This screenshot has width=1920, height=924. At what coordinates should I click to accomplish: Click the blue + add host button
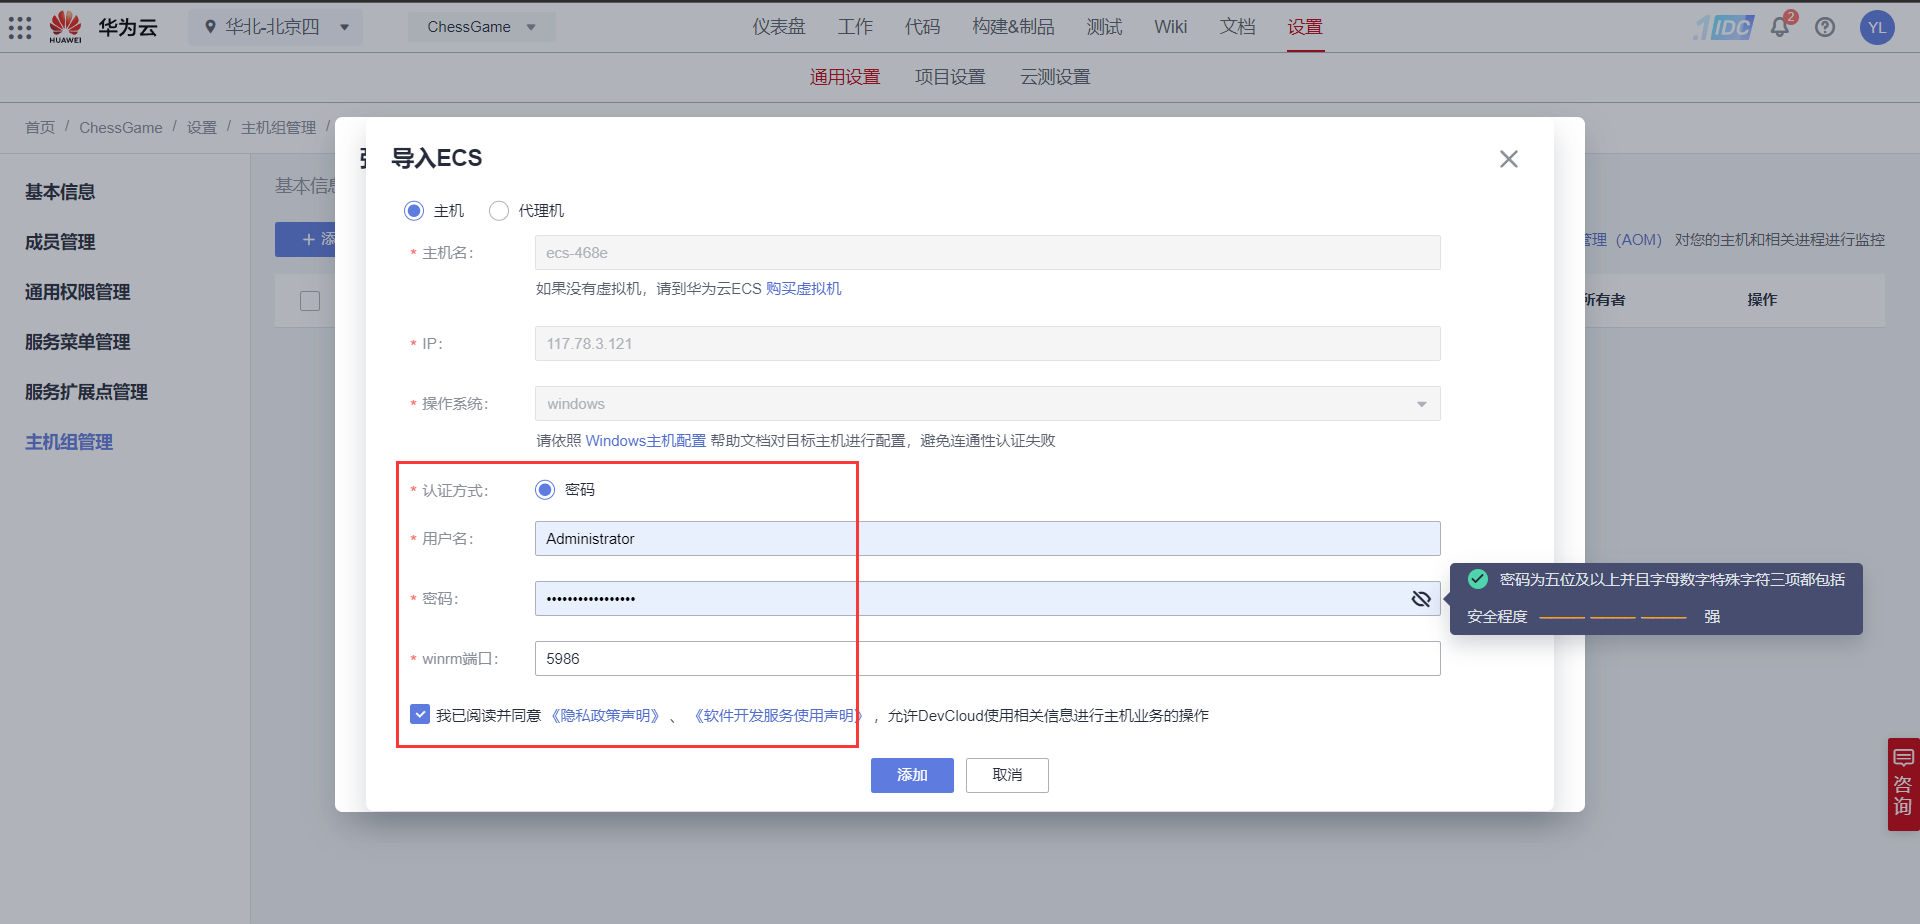coord(305,240)
